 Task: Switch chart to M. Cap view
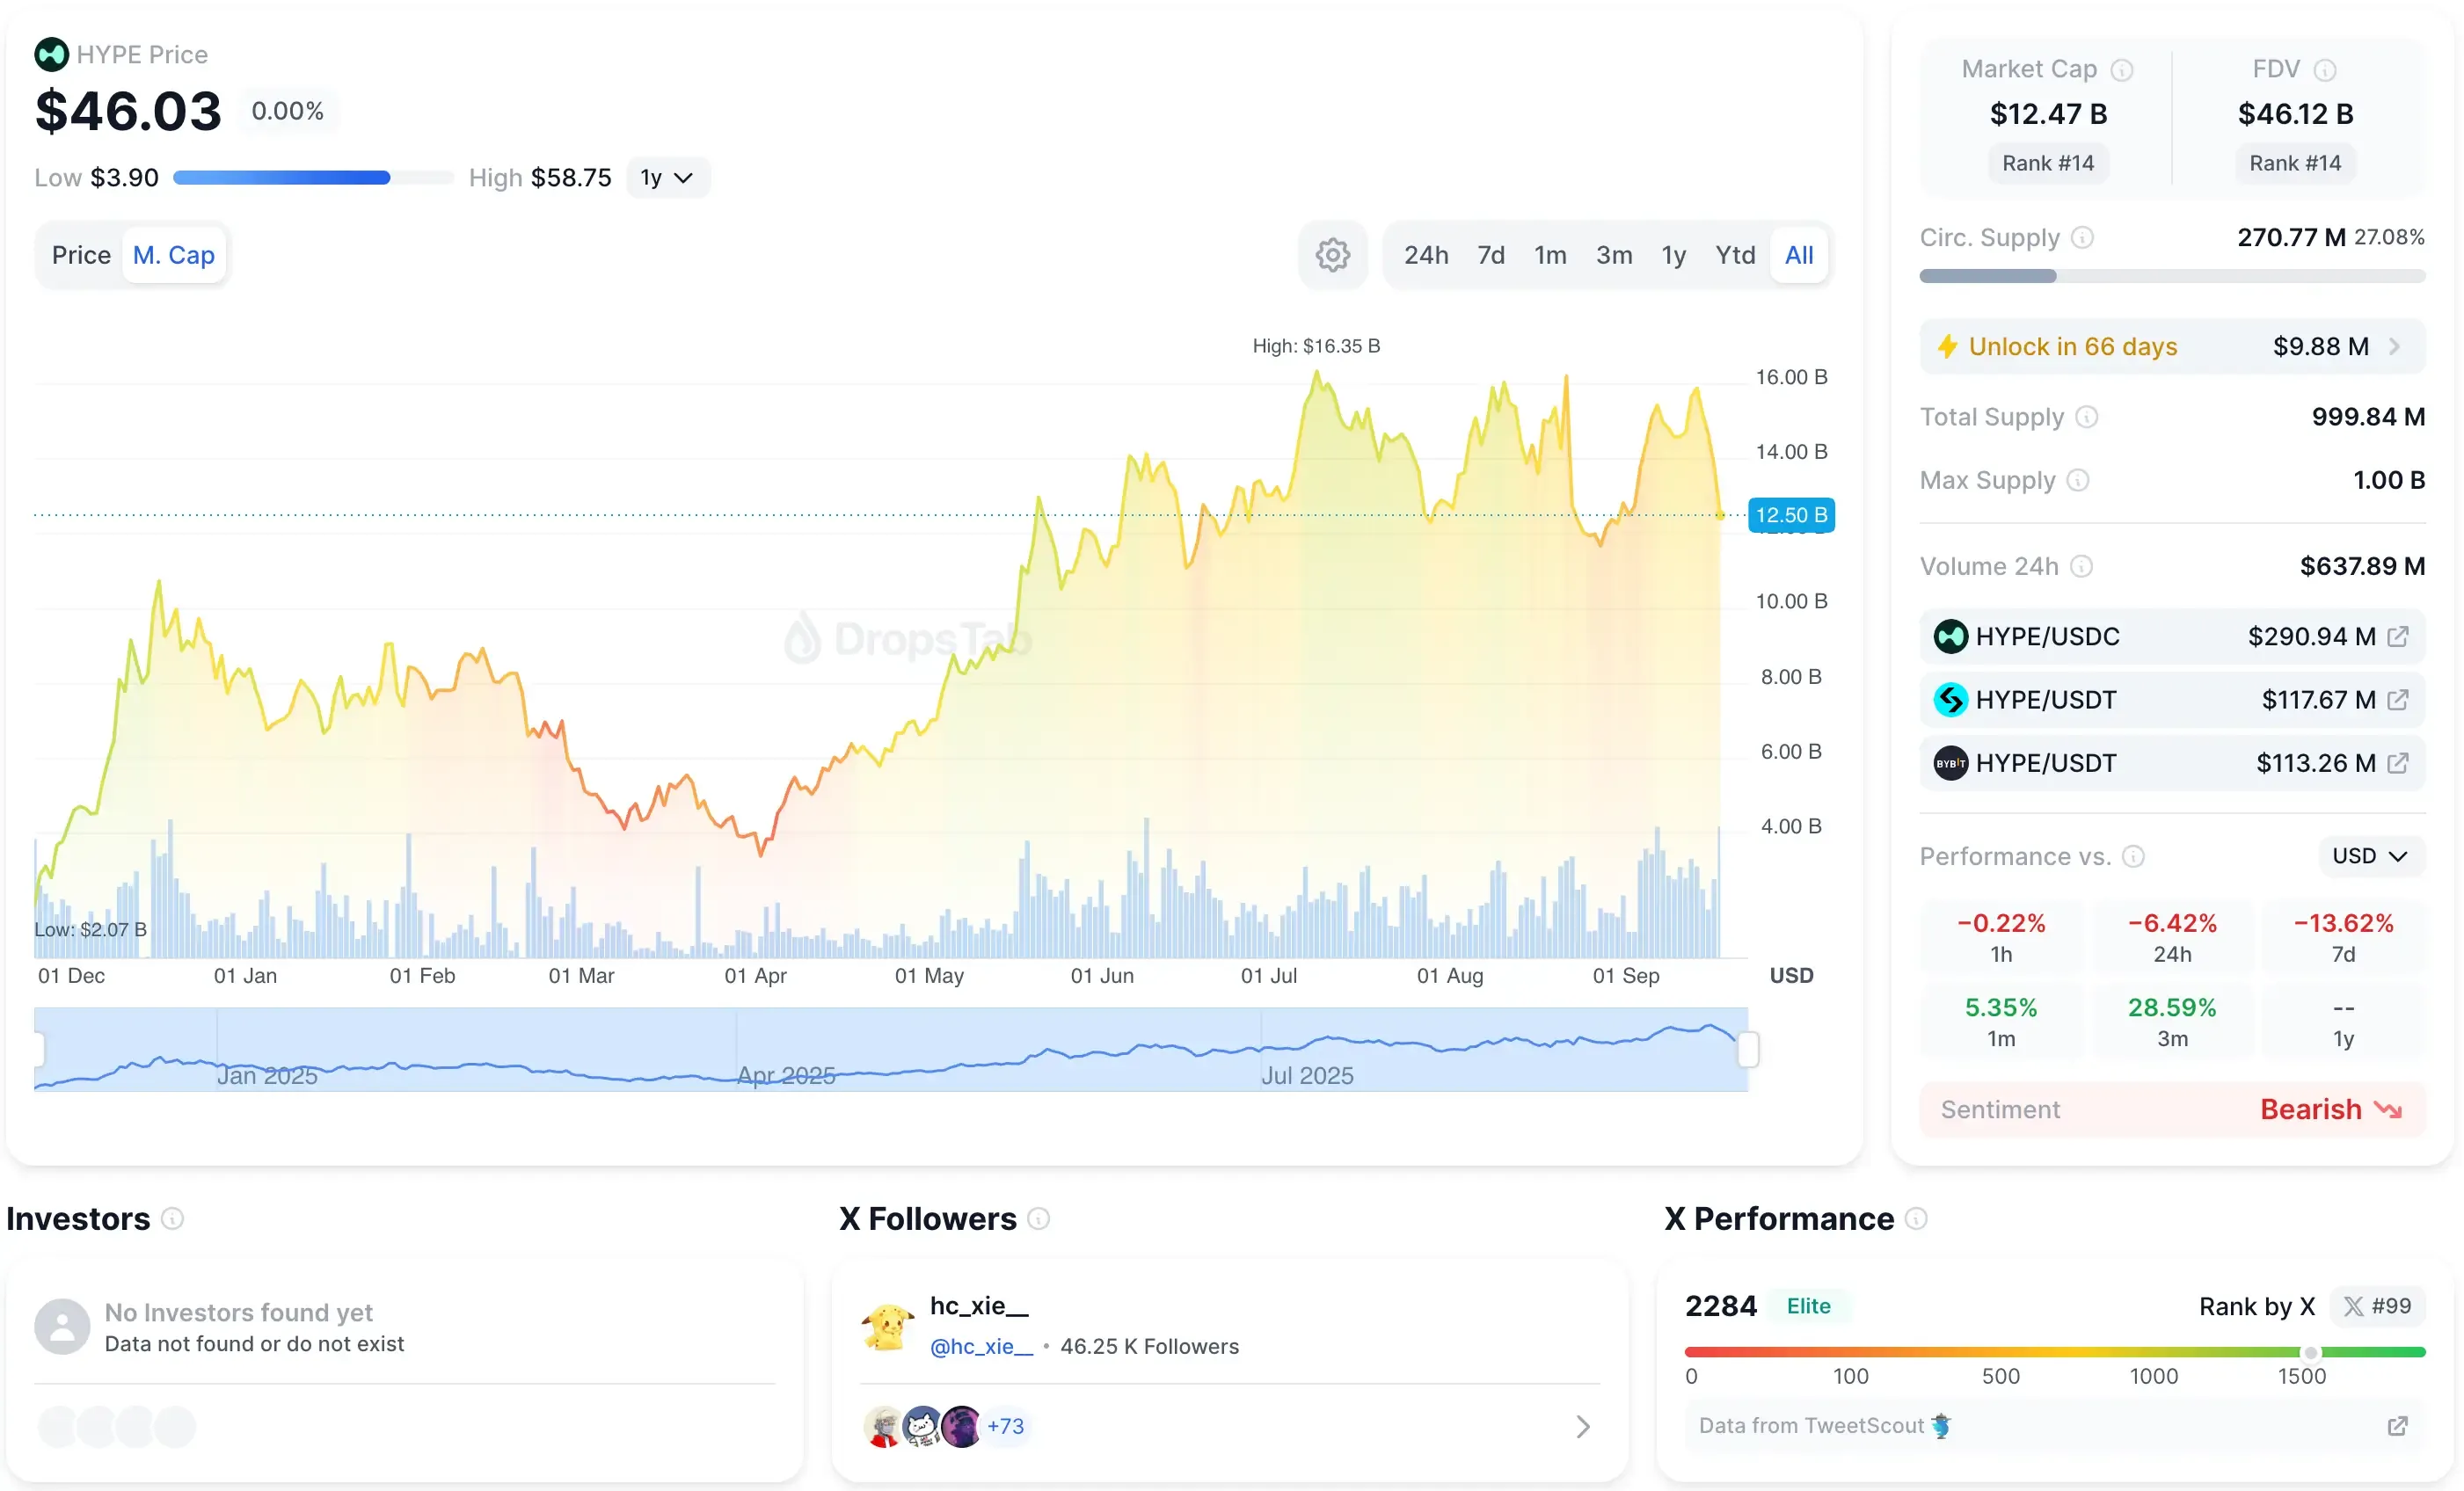pyautogui.click(x=174, y=255)
